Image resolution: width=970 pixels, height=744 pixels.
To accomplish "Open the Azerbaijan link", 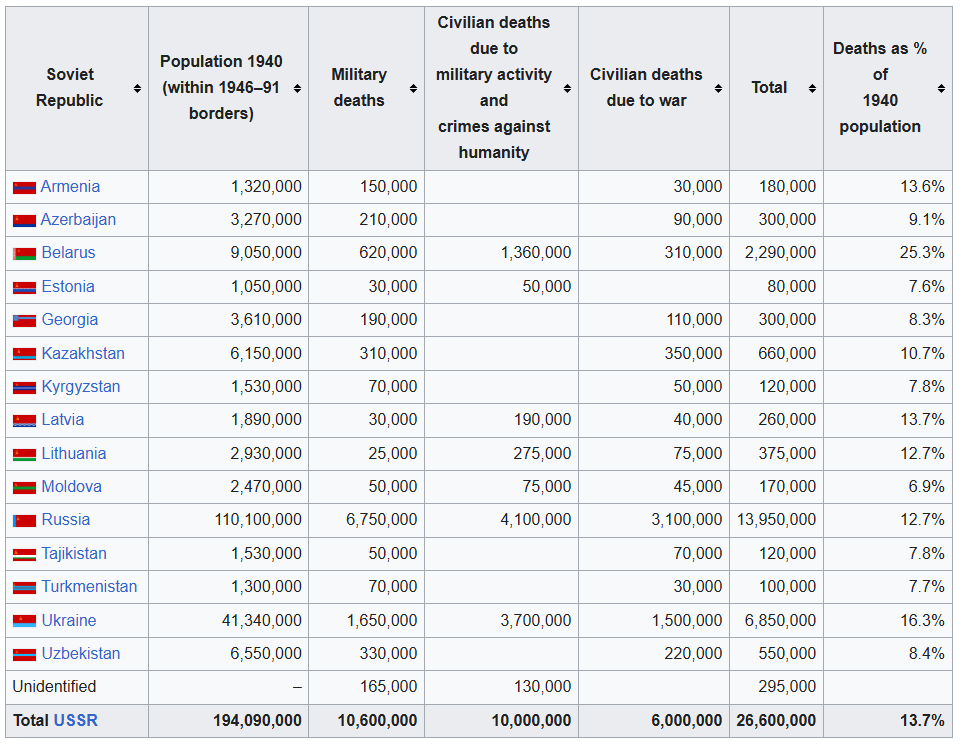I will click(78, 220).
